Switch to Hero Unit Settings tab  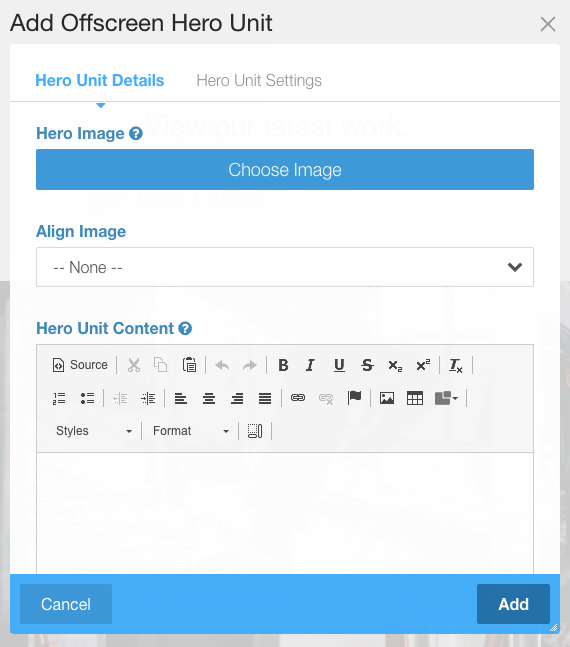pyautogui.click(x=259, y=80)
